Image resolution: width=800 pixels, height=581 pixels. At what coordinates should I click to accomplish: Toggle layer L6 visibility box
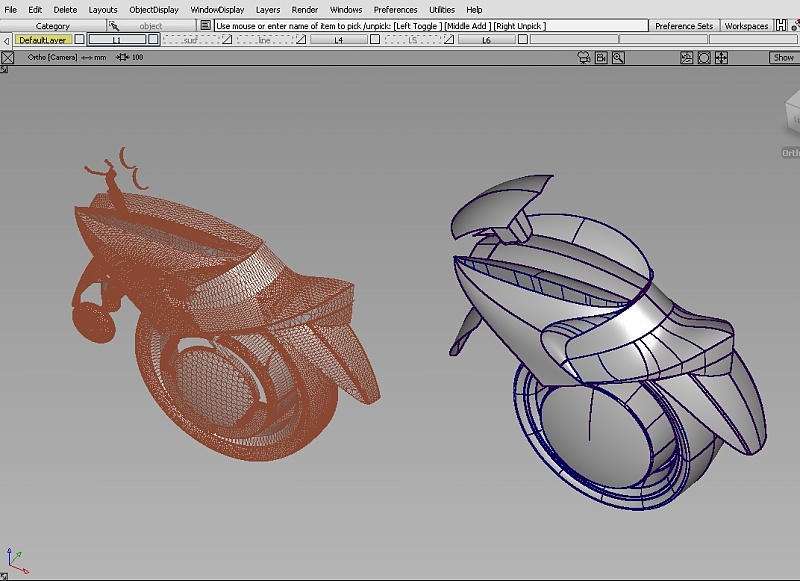pos(523,39)
